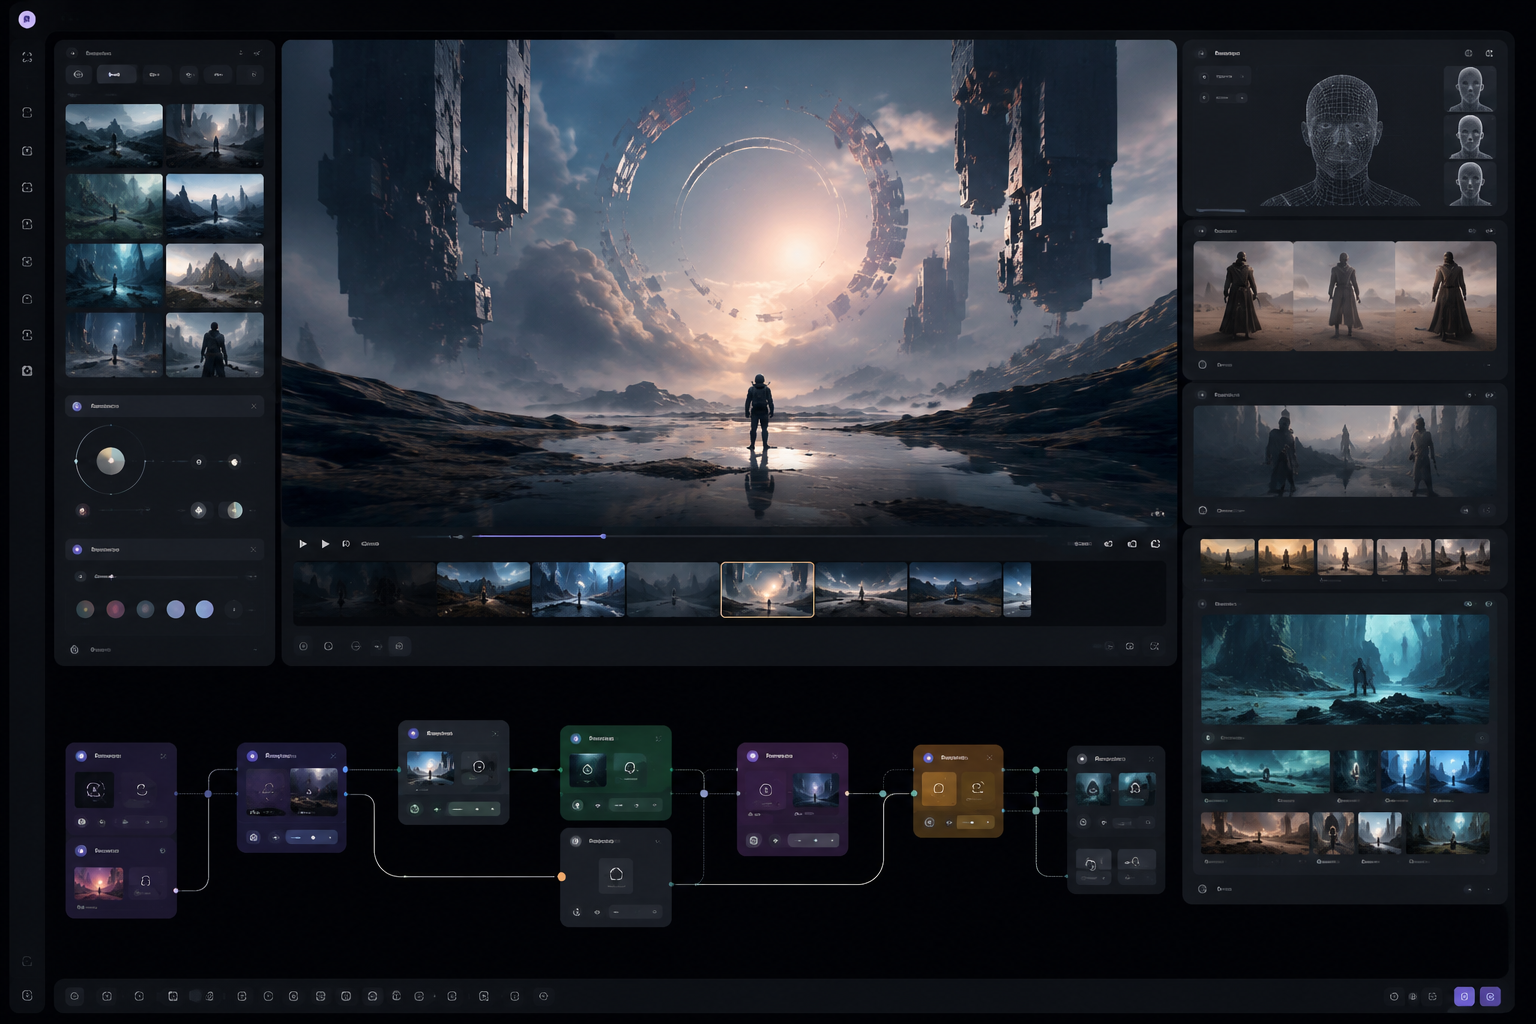Click the portal thumbnail in the gray node
The width and height of the screenshot is (1536, 1024).
431,768
